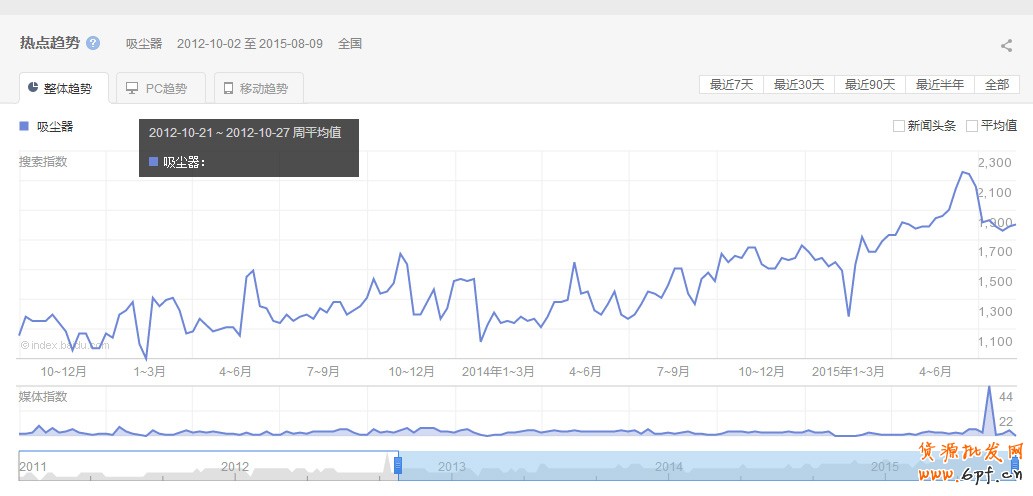1033x496 pixels.
Task: Click the monitor icon on PC趋势 tab
Action: click(x=132, y=88)
